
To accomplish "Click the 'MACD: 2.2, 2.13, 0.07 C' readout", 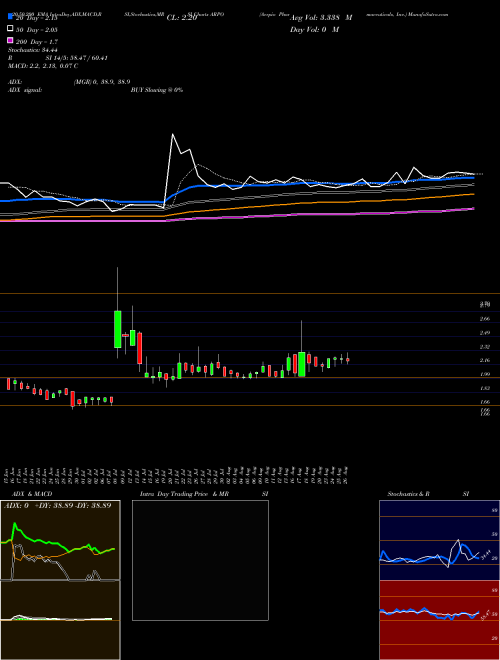I will [43, 66].
